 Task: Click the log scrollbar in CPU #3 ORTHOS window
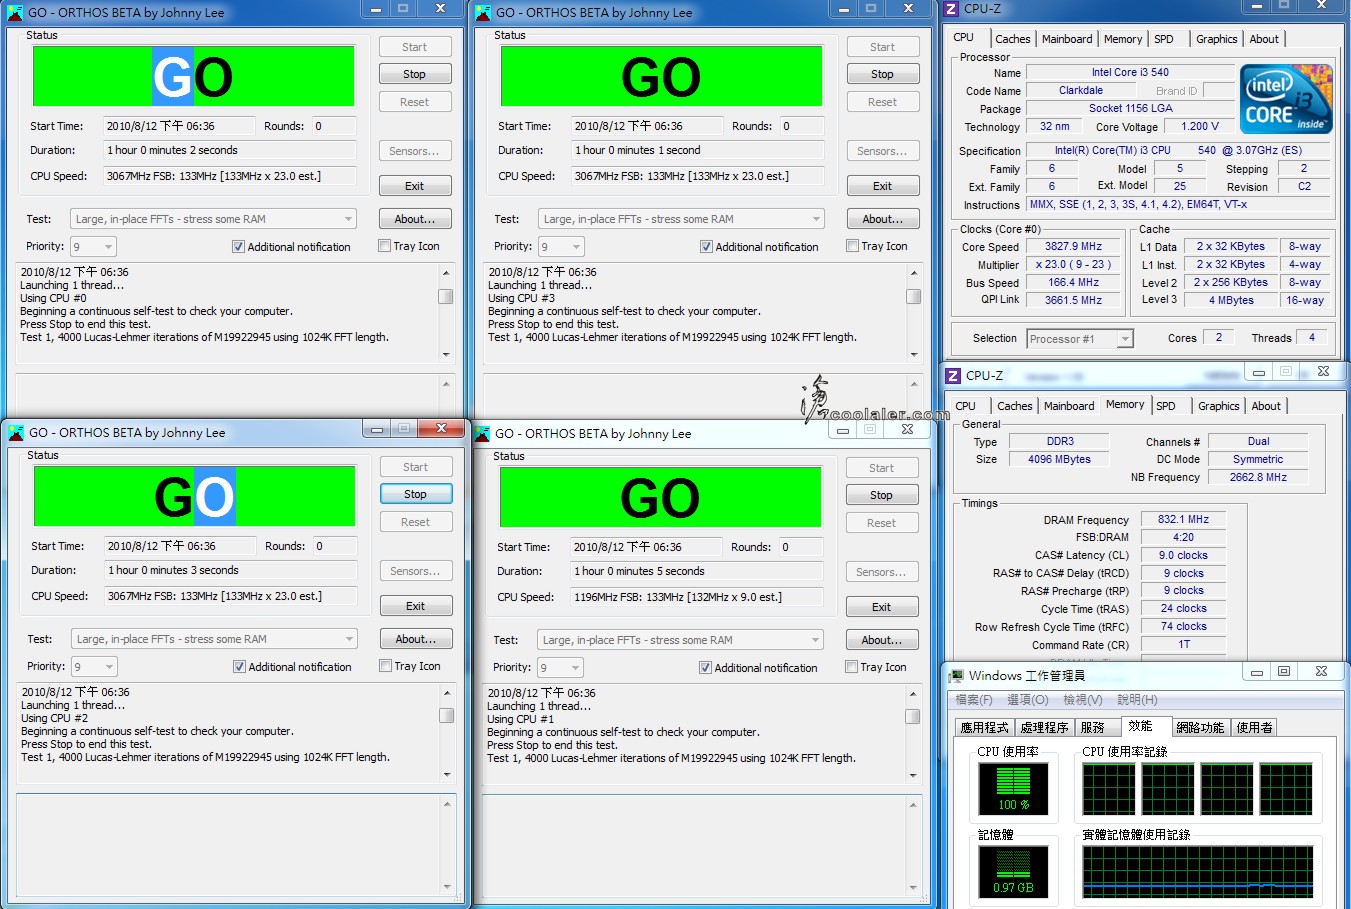(914, 312)
